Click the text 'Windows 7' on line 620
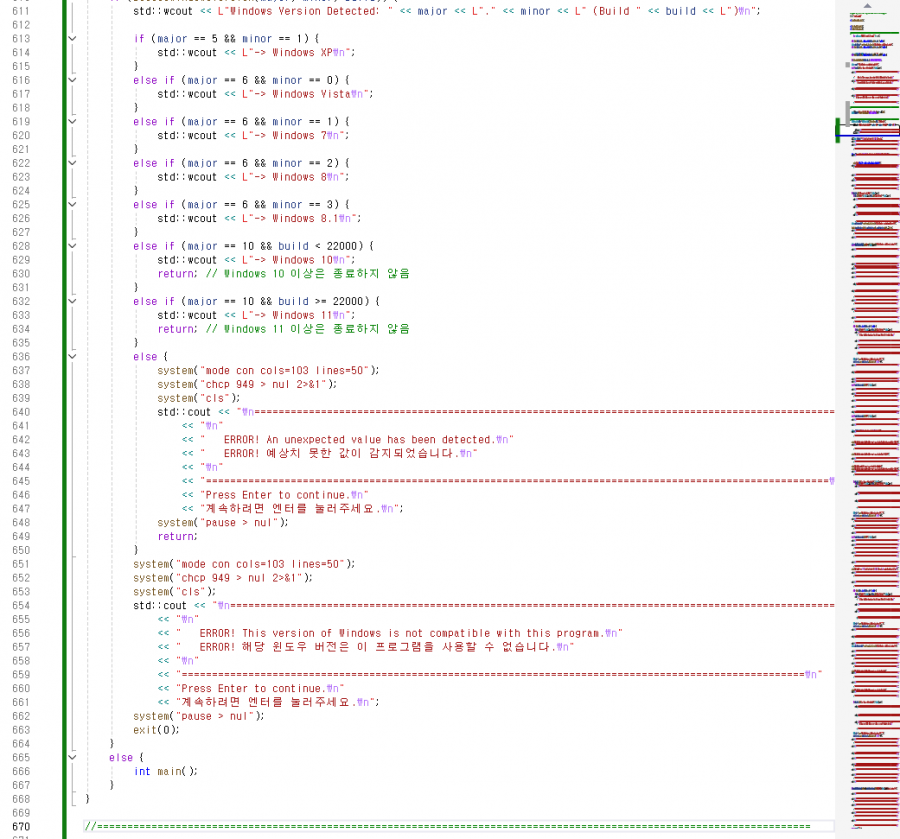This screenshot has height=839, width=900. (x=300, y=135)
